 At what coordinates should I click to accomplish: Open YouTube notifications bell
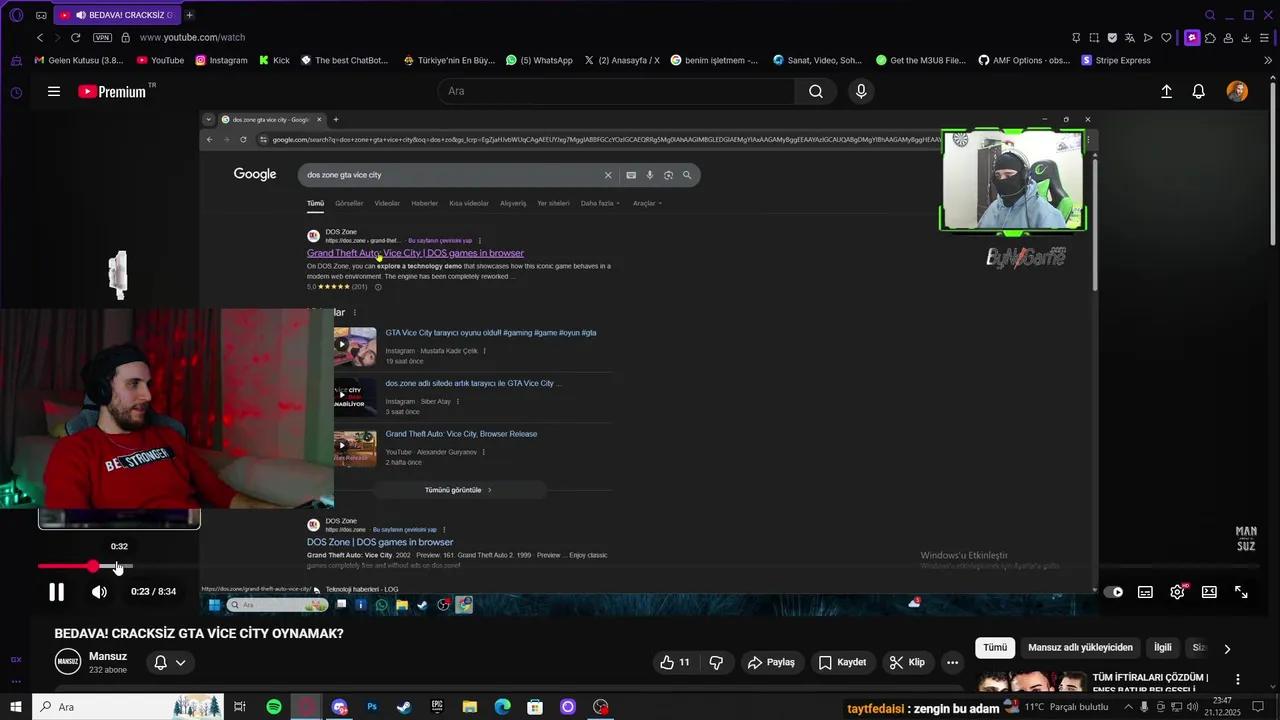(x=1198, y=91)
